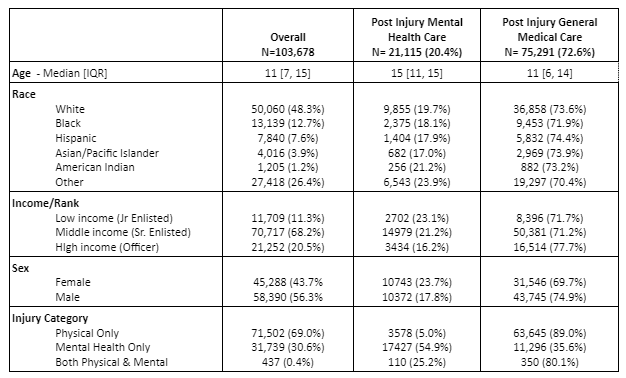The height and width of the screenshot is (378, 626).
Task: Select the Female row label
Action: (73, 282)
